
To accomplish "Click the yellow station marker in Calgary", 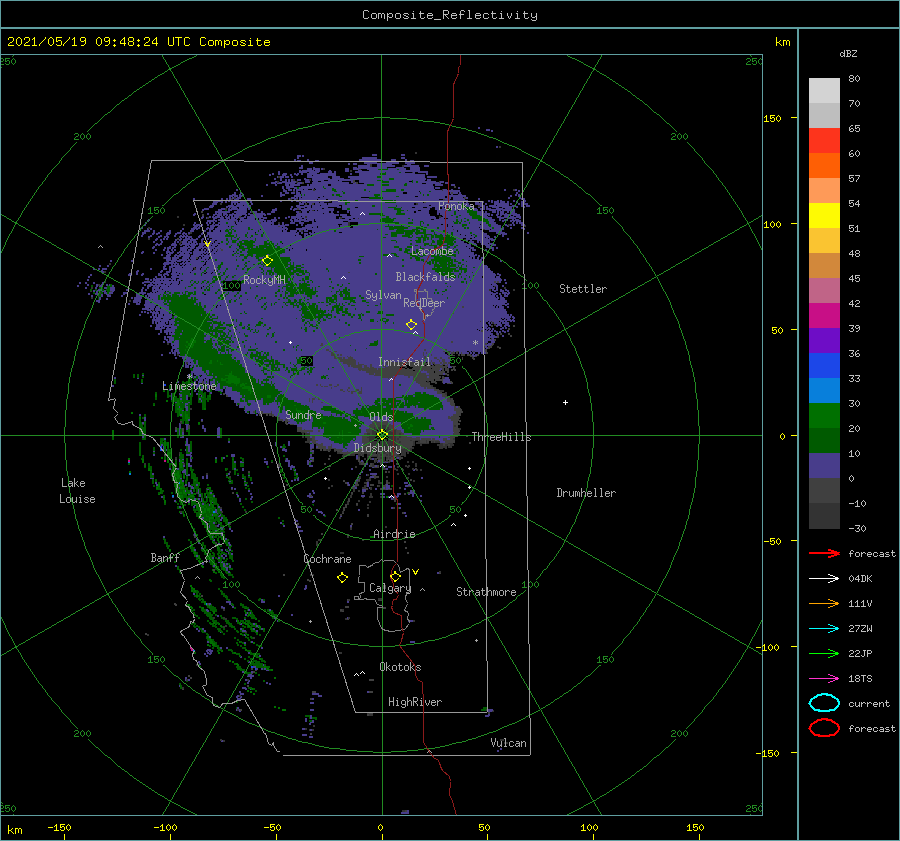I will pos(395,576).
